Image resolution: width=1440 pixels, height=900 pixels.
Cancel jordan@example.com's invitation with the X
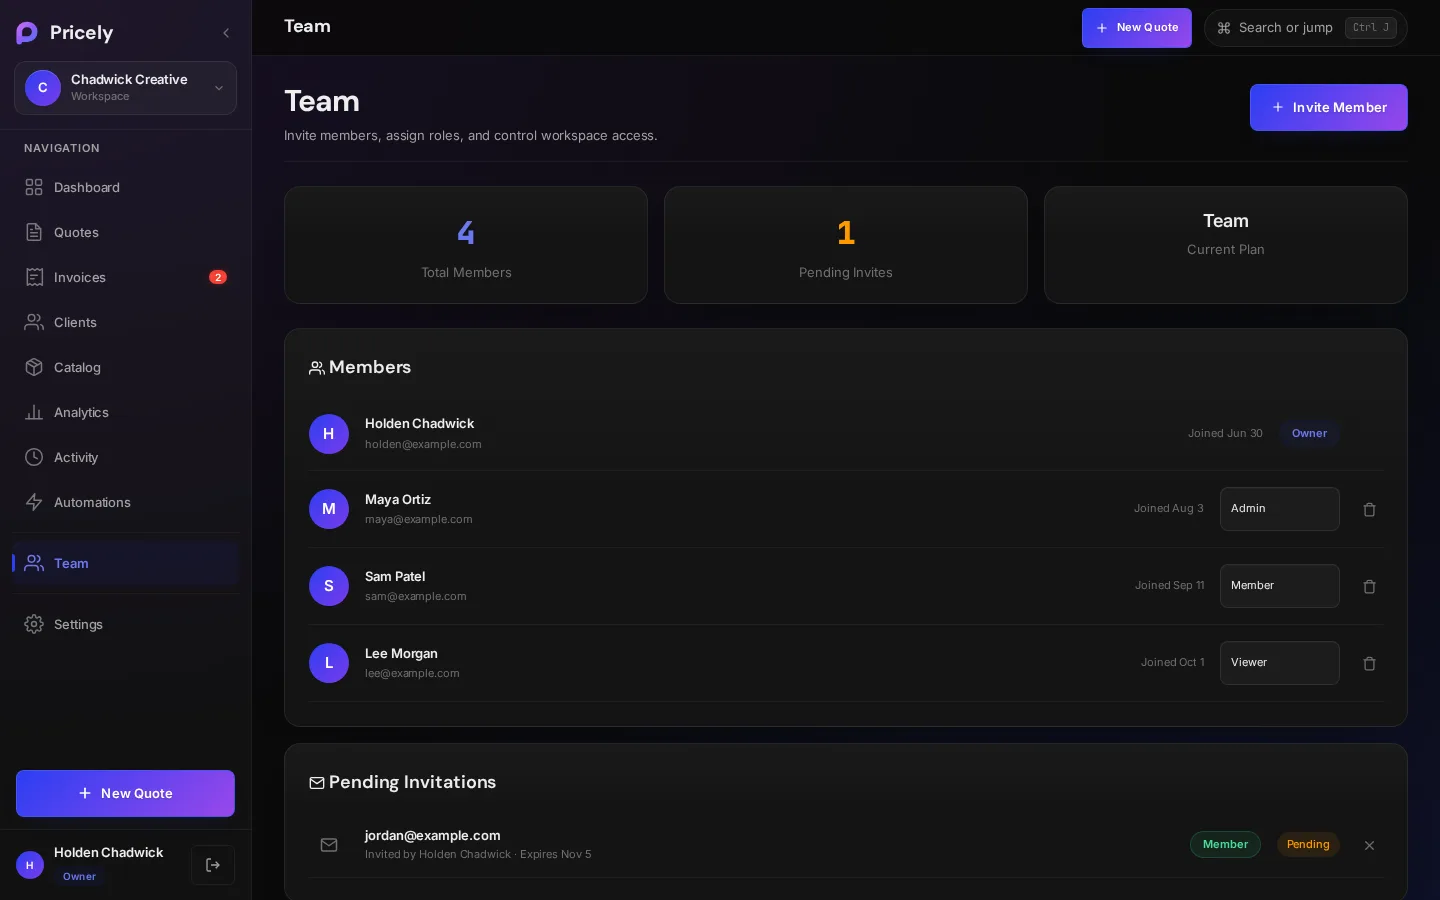pyautogui.click(x=1369, y=845)
